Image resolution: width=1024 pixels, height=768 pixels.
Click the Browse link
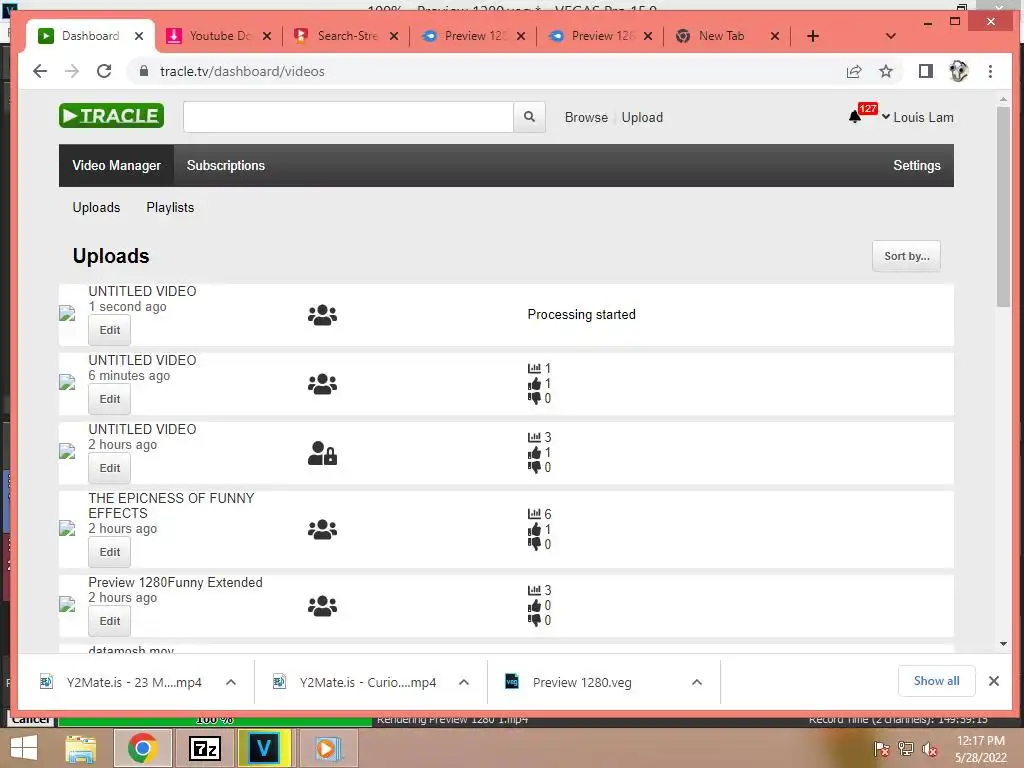586,118
